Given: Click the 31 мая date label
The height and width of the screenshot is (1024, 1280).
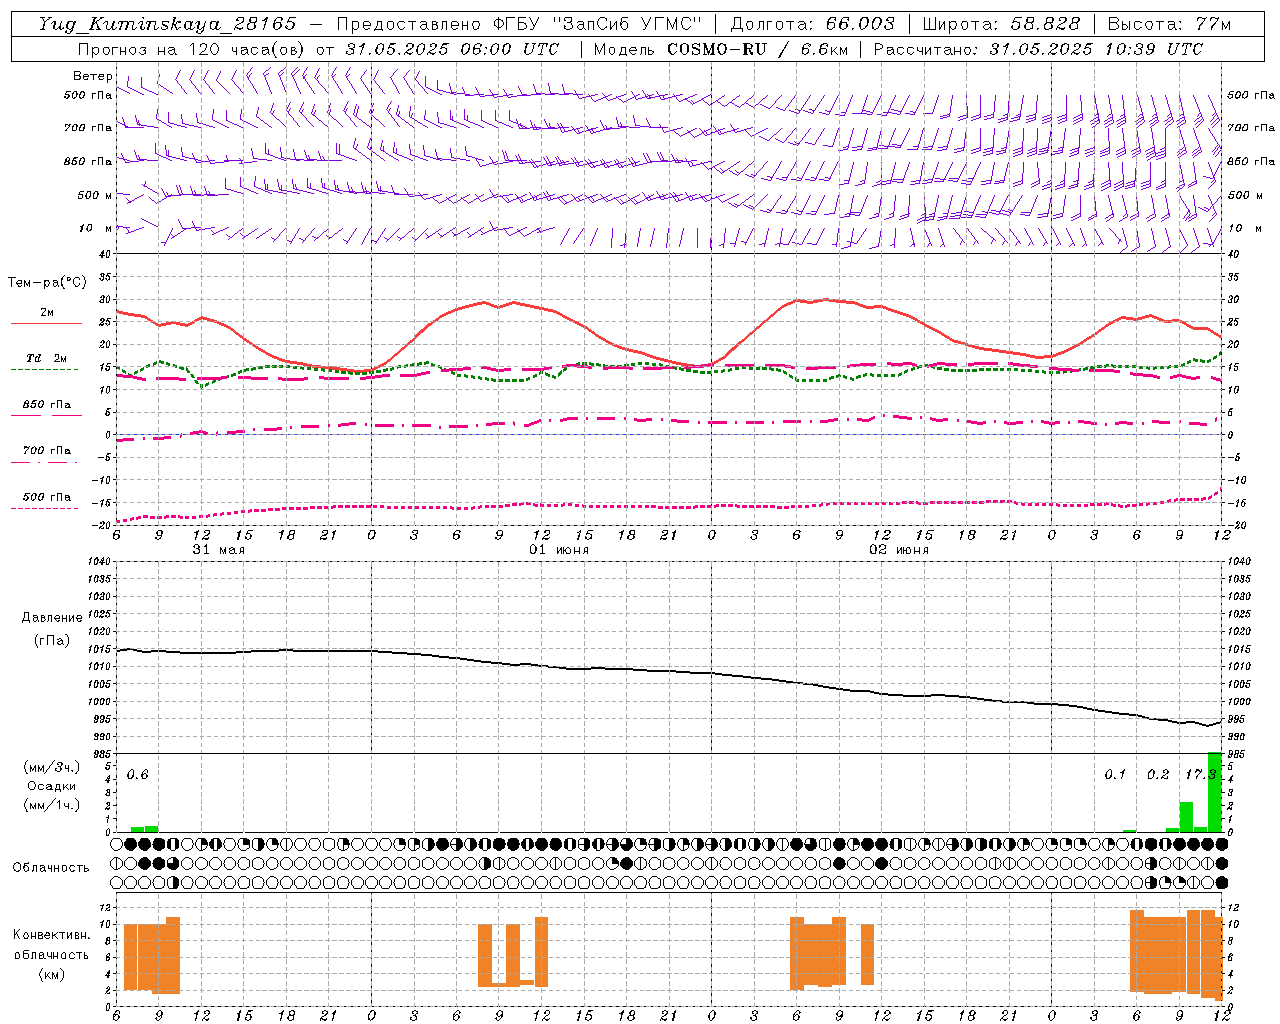Looking at the screenshot, I should click(x=218, y=550).
